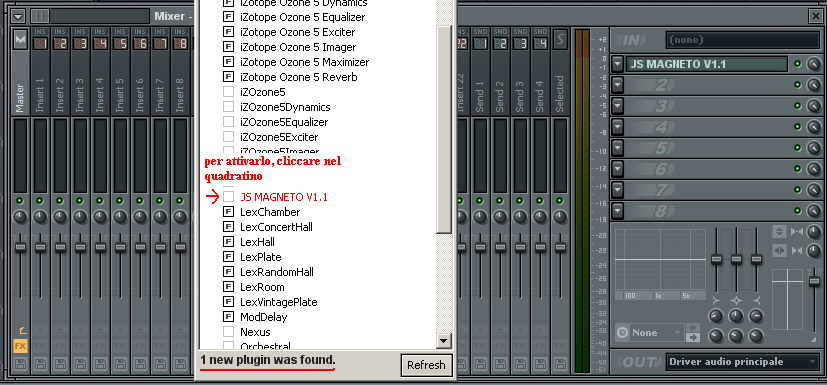Image resolution: width=827 pixels, height=385 pixels.
Task: Click the mix knob for JS MAGNETO slot
Action: click(814, 64)
